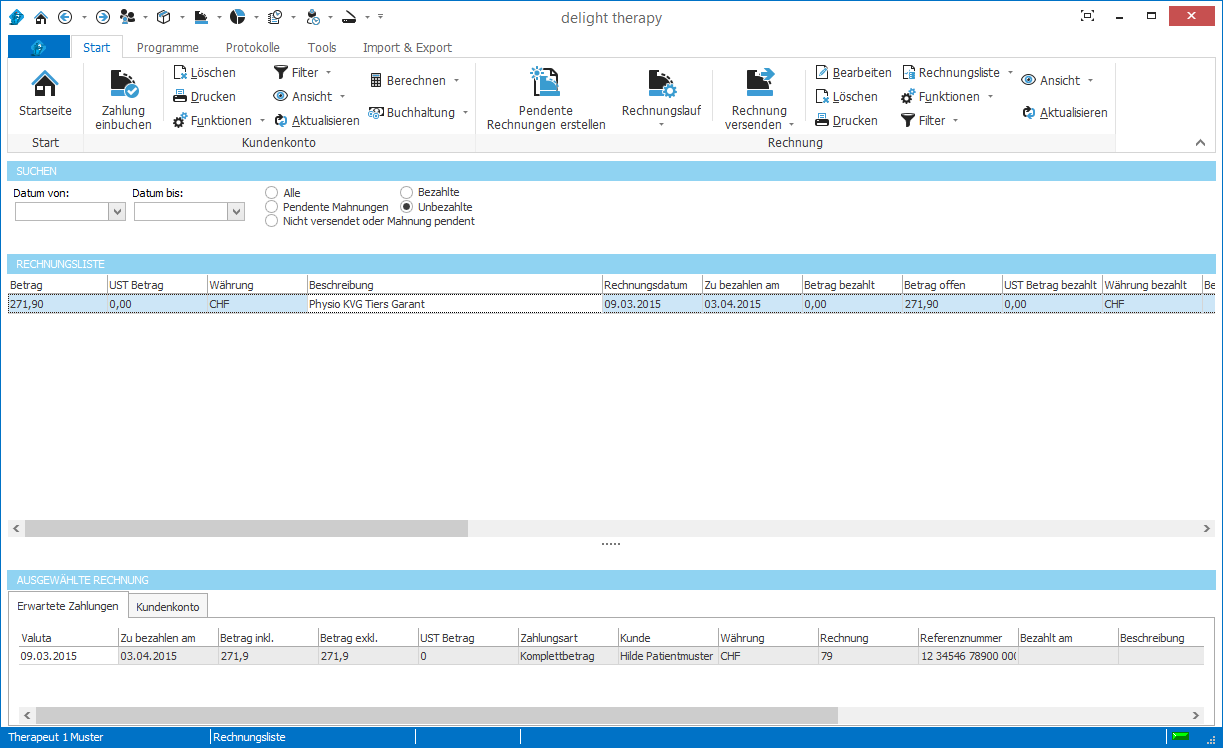The height and width of the screenshot is (748, 1223).
Task: Click the Rechnungsliste horizontal scrollbar
Action: coord(246,528)
